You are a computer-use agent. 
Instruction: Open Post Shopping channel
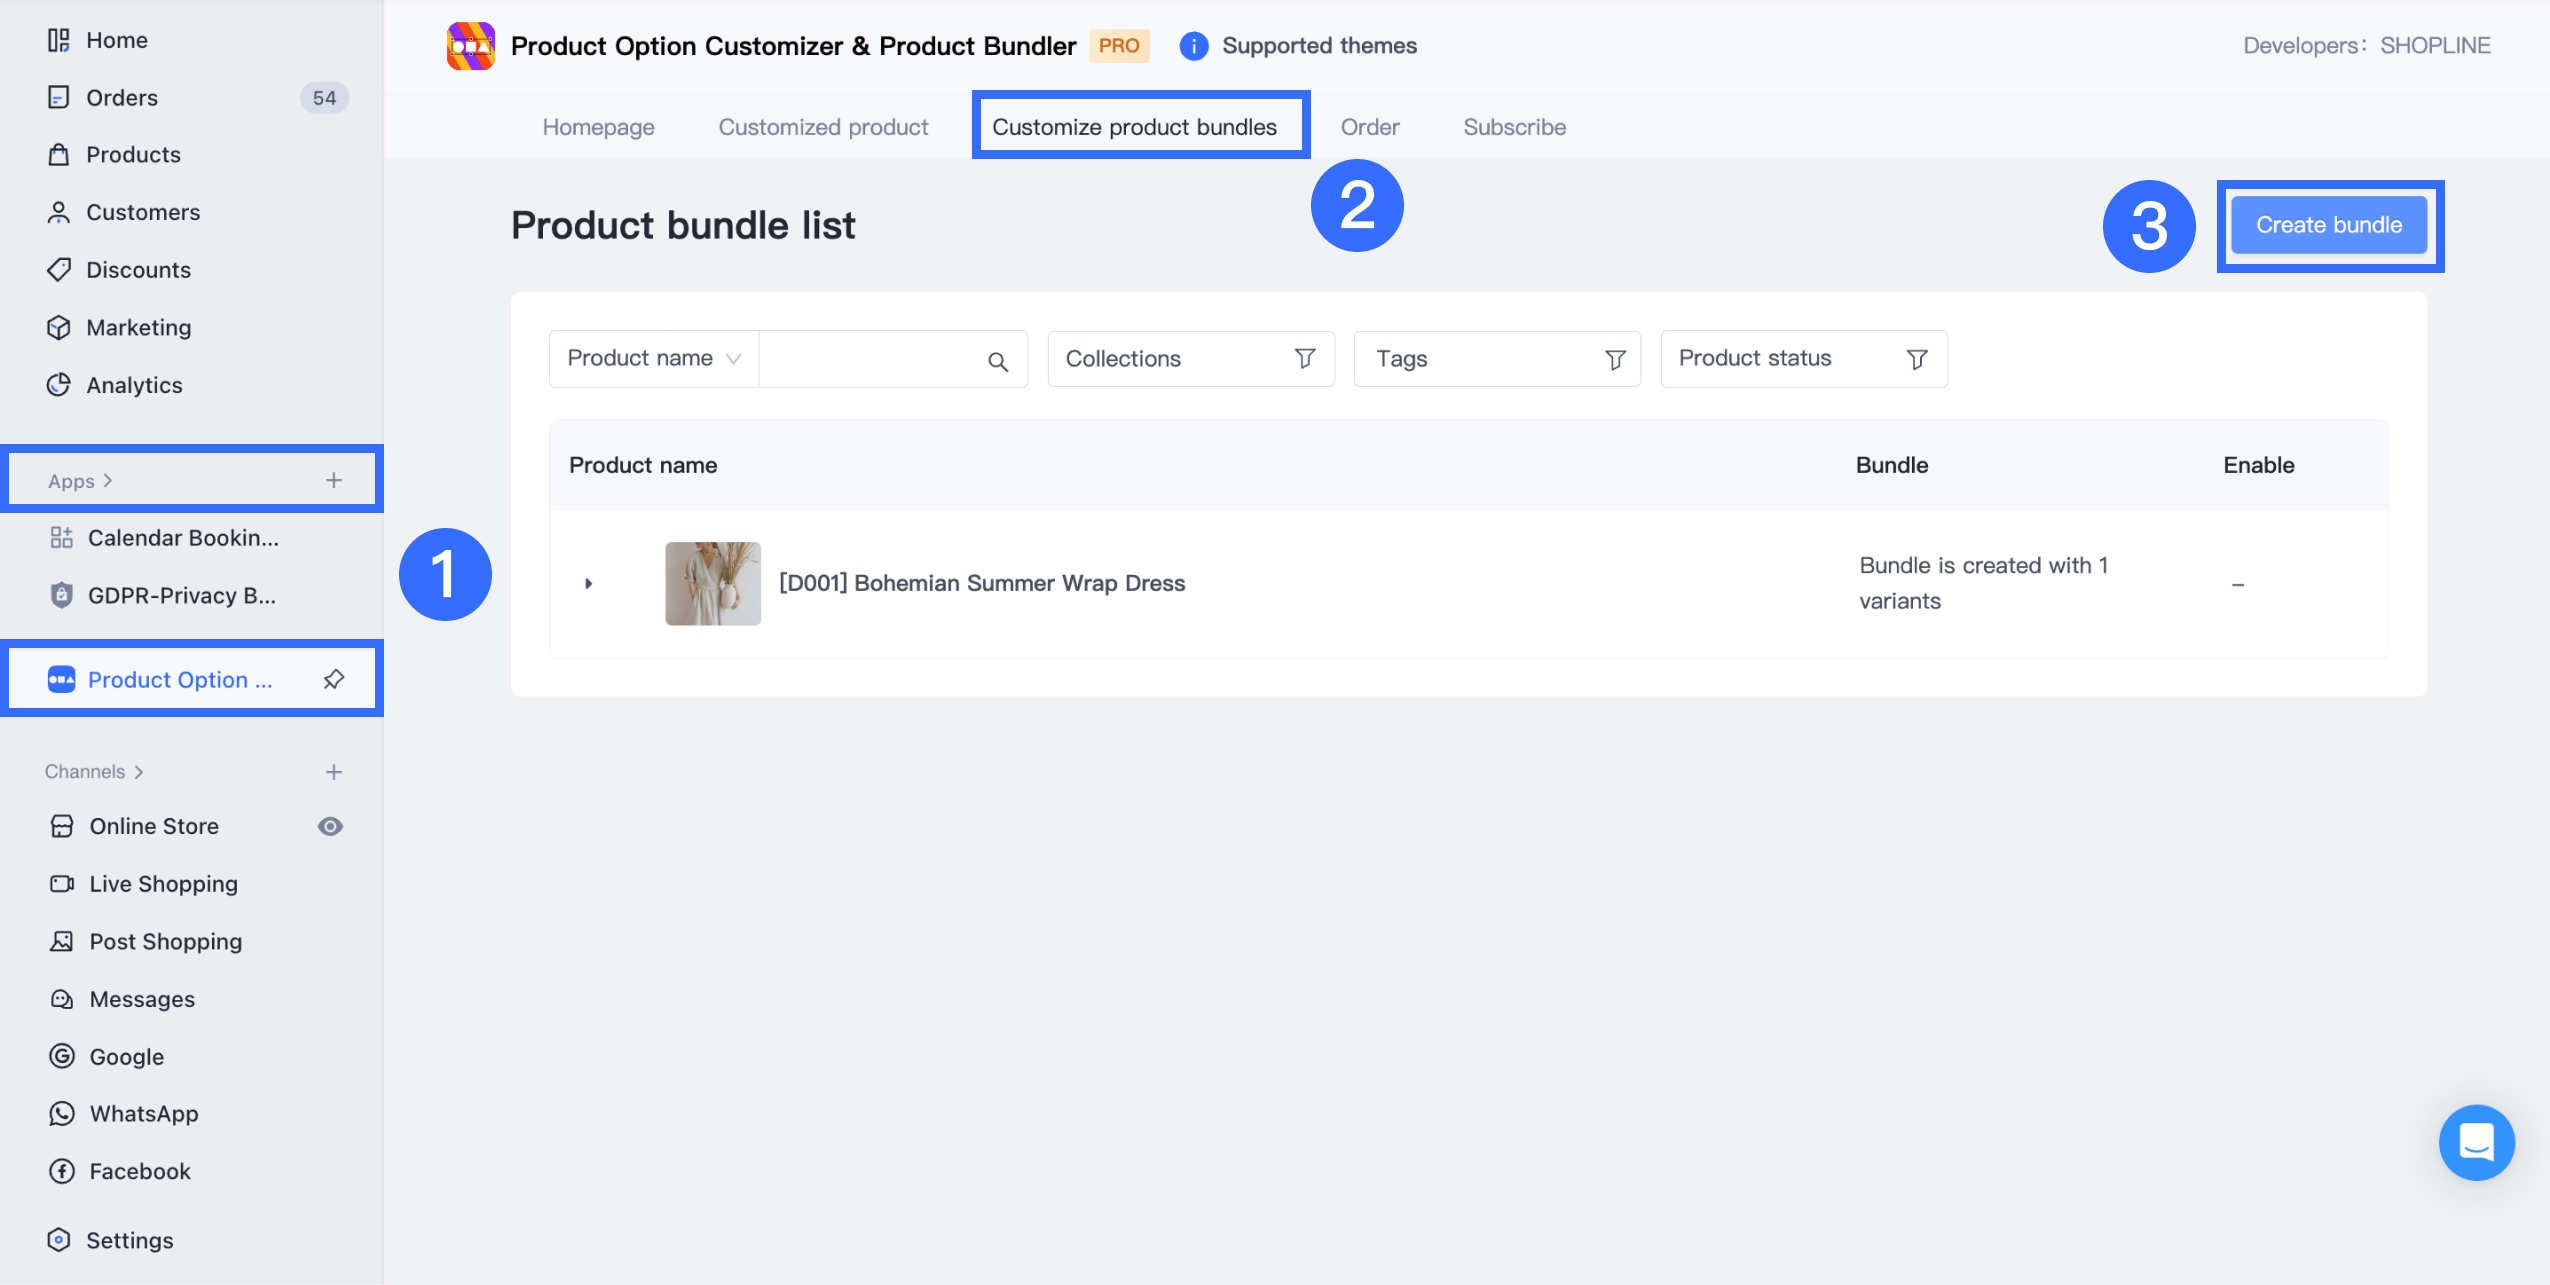coord(166,941)
